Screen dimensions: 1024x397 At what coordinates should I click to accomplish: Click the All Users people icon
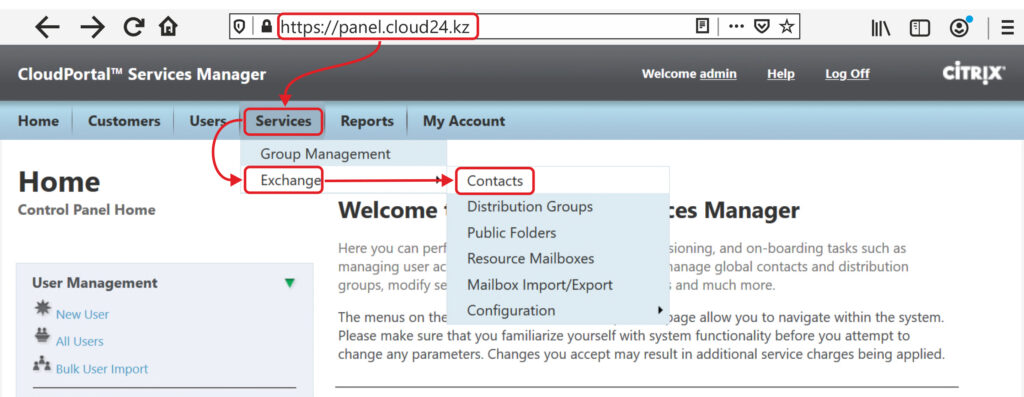coord(42,337)
